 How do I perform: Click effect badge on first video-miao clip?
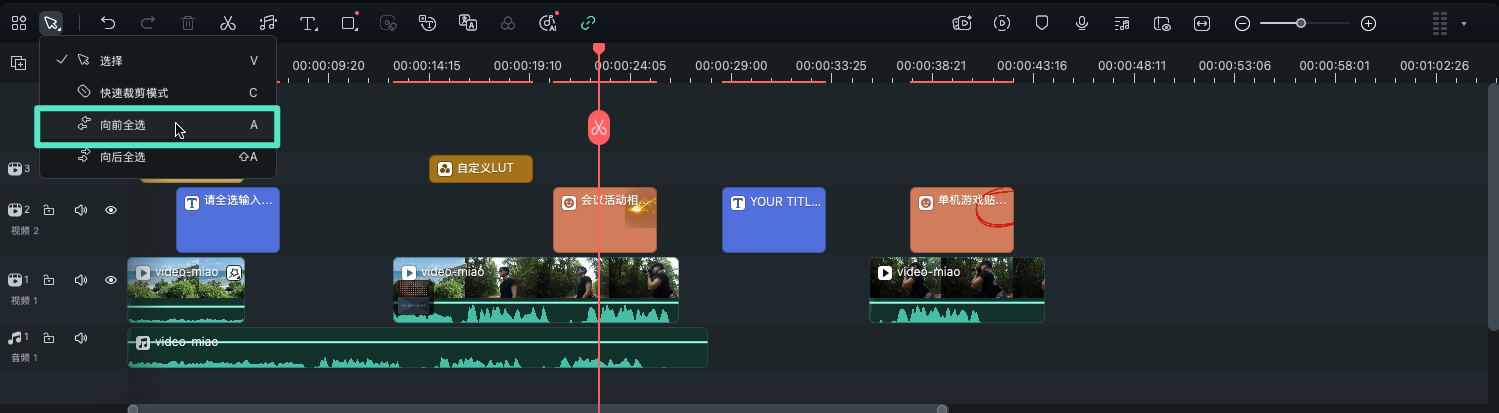click(x=233, y=272)
